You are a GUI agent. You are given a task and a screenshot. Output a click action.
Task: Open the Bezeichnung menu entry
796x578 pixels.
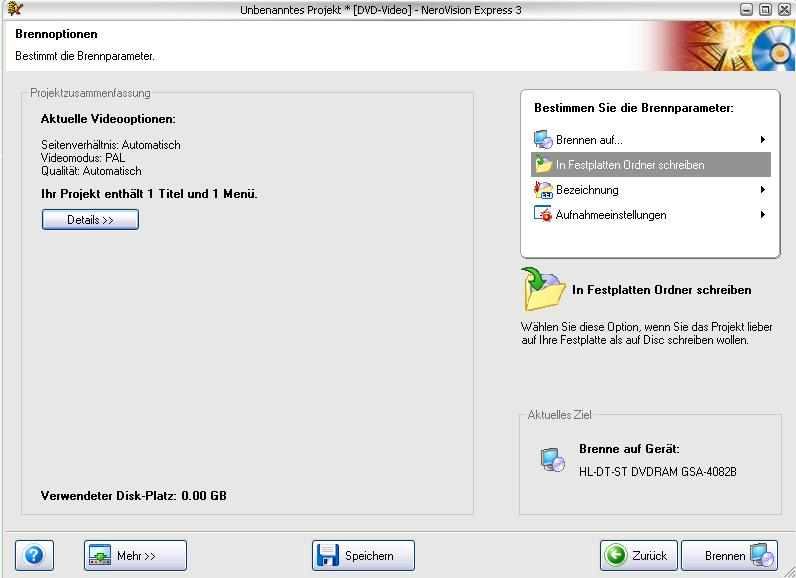pos(651,190)
